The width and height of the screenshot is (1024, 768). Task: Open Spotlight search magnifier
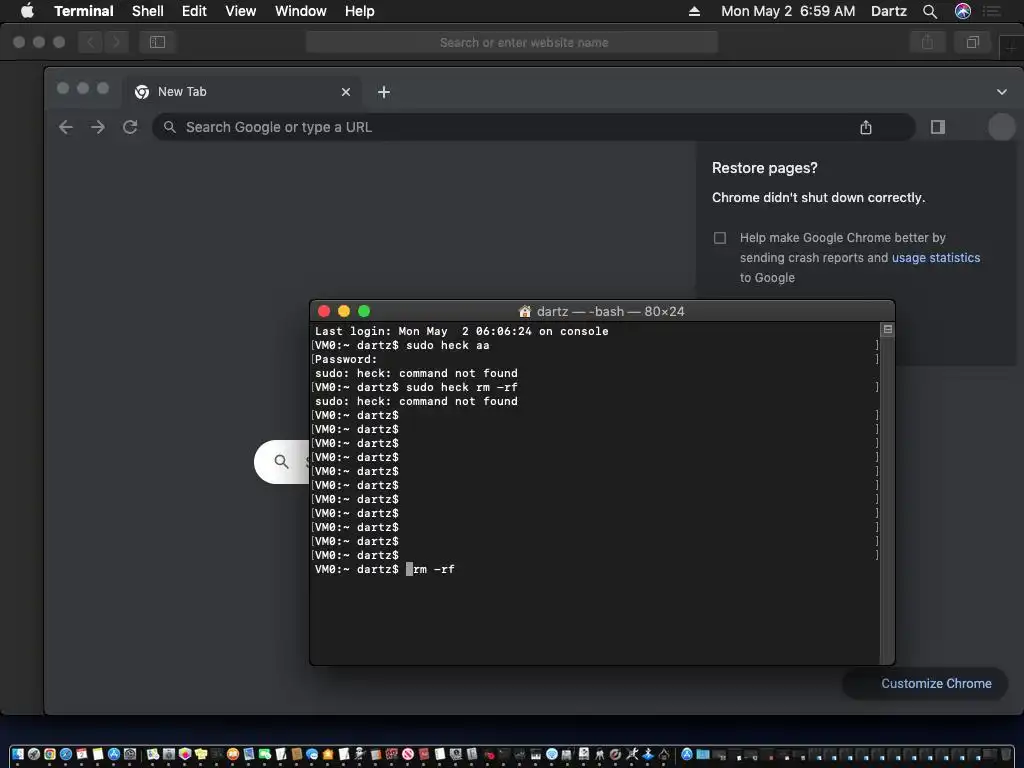point(930,11)
